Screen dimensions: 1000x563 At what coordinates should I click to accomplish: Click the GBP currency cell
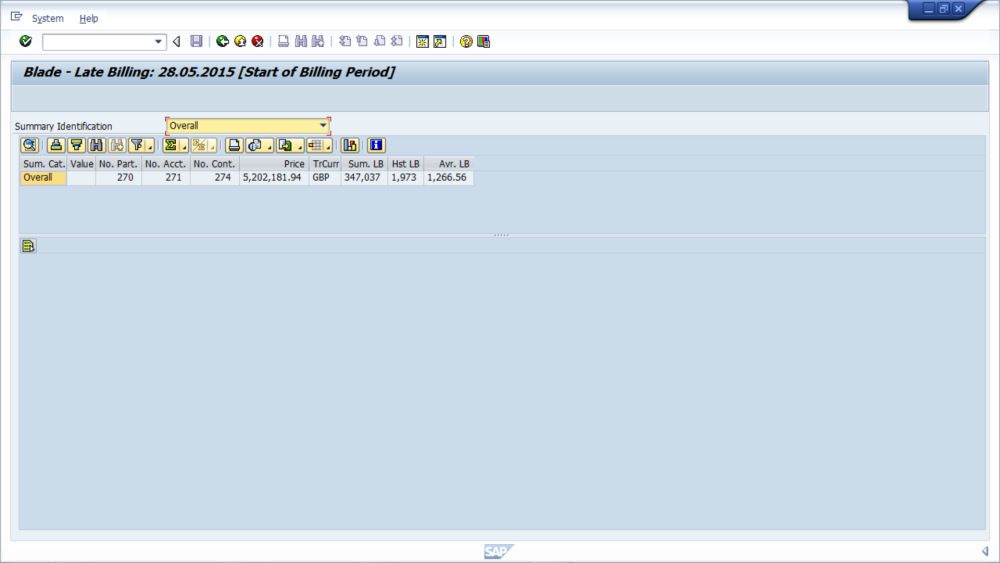(325, 178)
